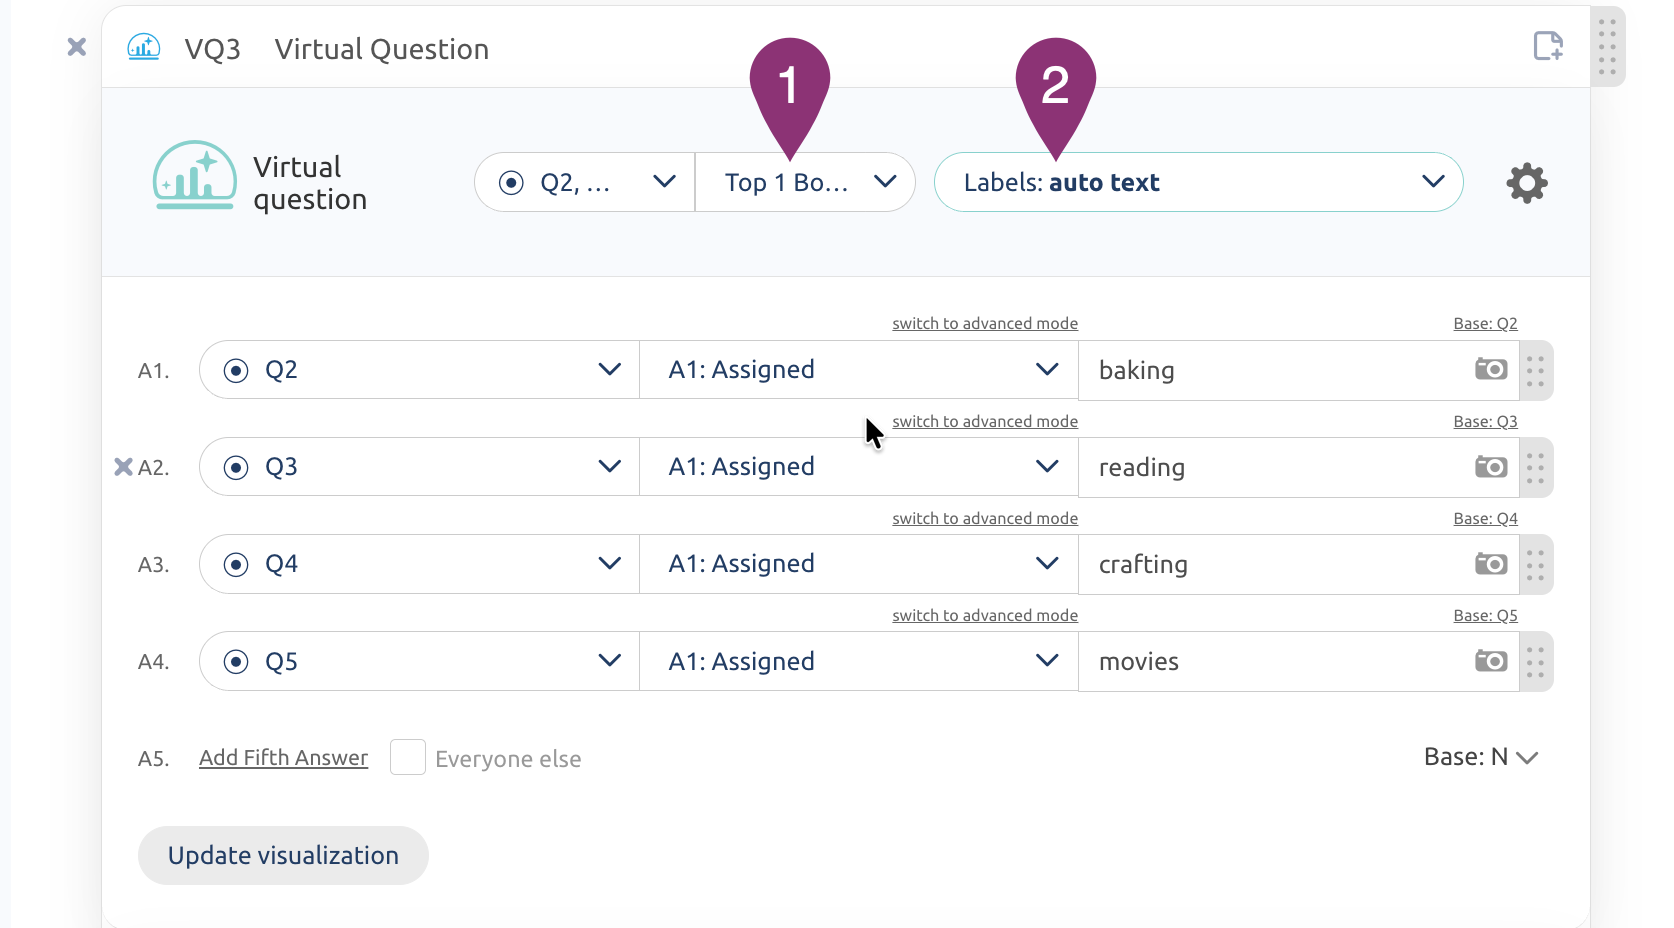Viewport: 1674px width, 928px height.
Task: Close the VQ3 panel with the X
Action: 77,47
